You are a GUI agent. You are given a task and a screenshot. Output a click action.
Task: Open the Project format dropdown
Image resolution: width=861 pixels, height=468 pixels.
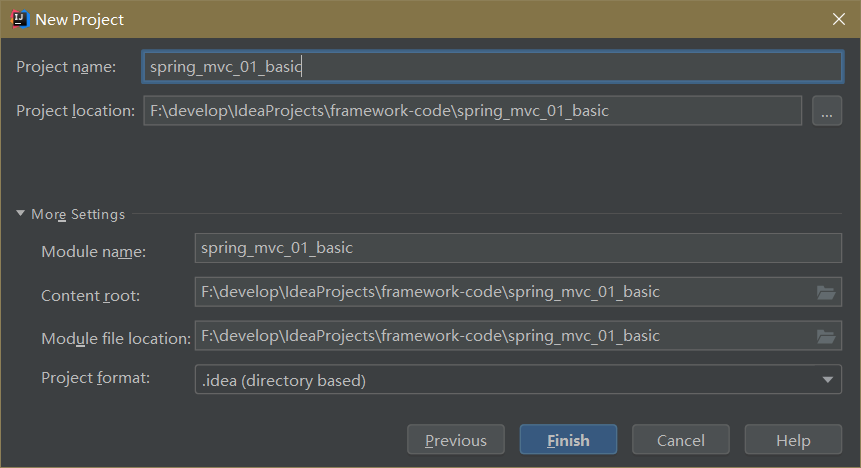tap(517, 380)
